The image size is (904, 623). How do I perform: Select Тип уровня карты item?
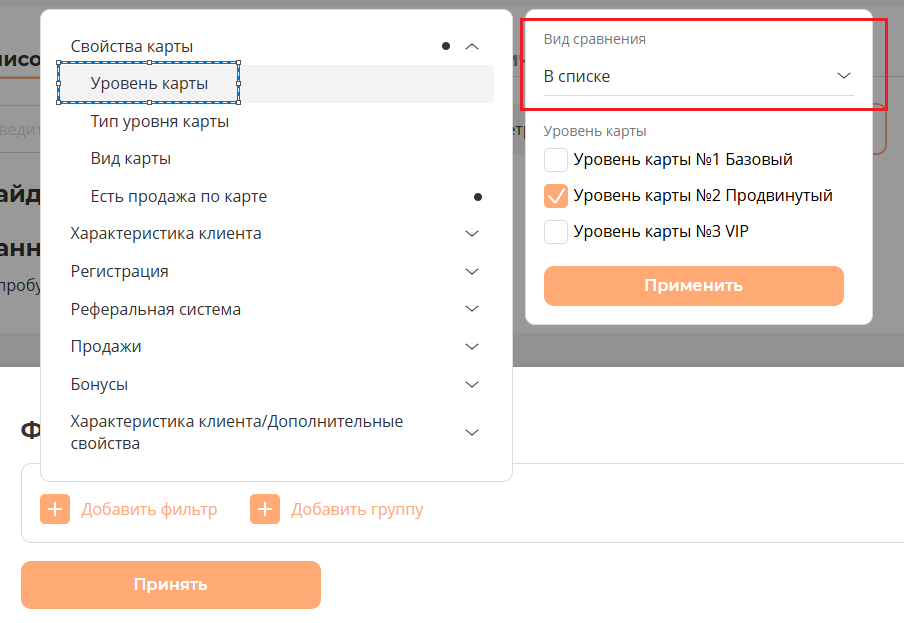point(160,122)
